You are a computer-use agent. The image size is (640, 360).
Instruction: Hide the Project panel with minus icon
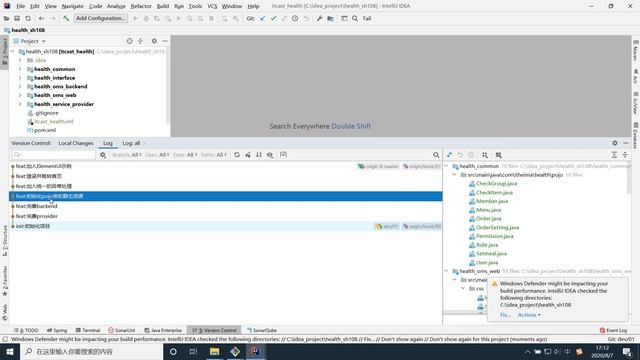[x=165, y=41]
